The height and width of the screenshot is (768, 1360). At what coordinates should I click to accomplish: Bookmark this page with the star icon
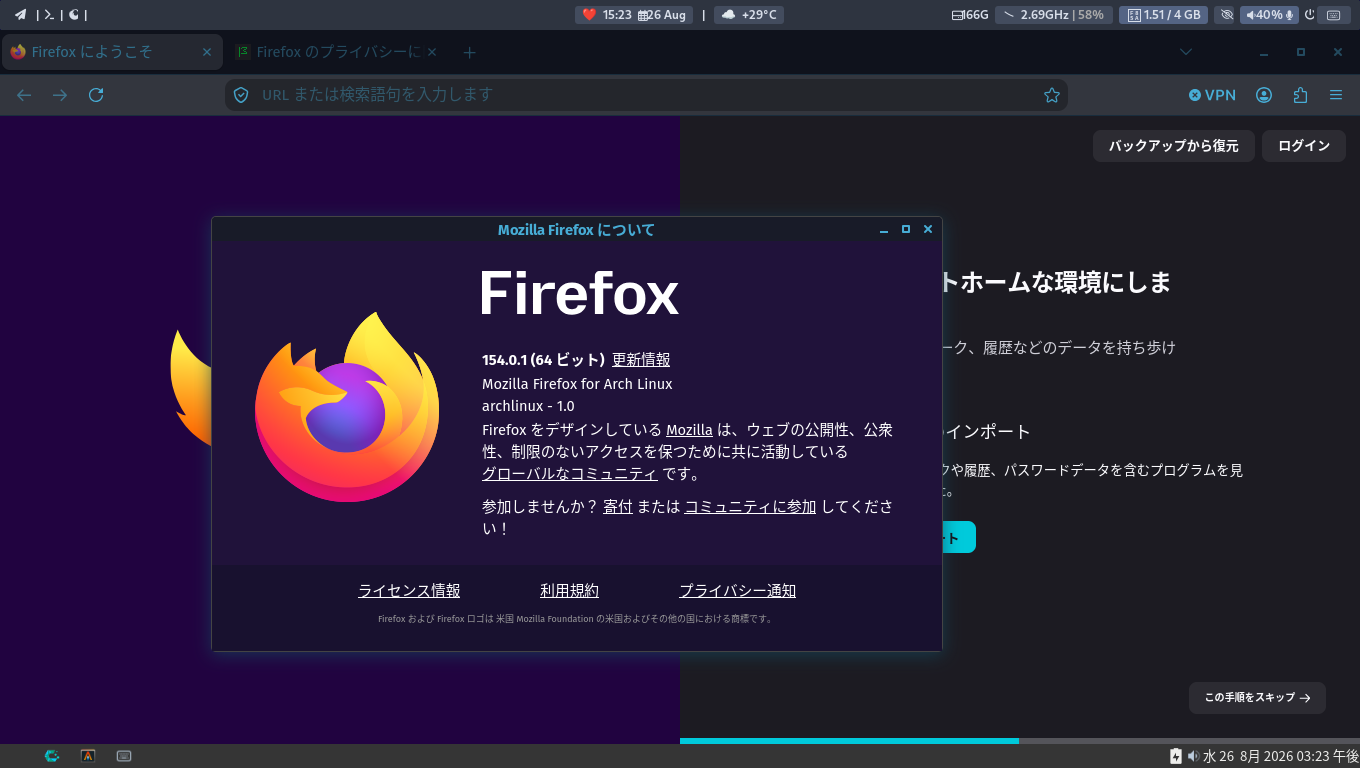coord(1051,95)
